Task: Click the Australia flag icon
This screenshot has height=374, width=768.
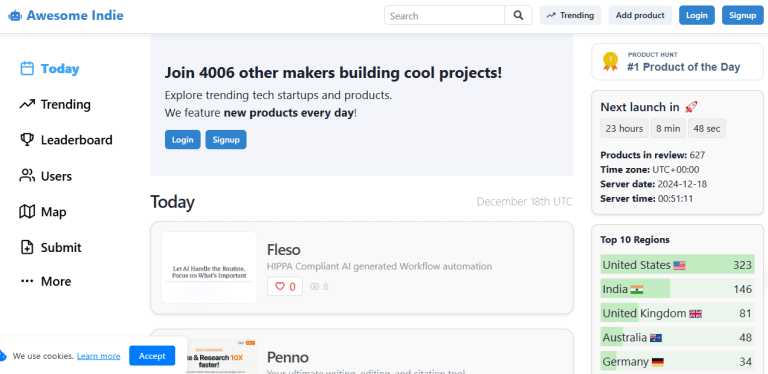Action: (656, 338)
